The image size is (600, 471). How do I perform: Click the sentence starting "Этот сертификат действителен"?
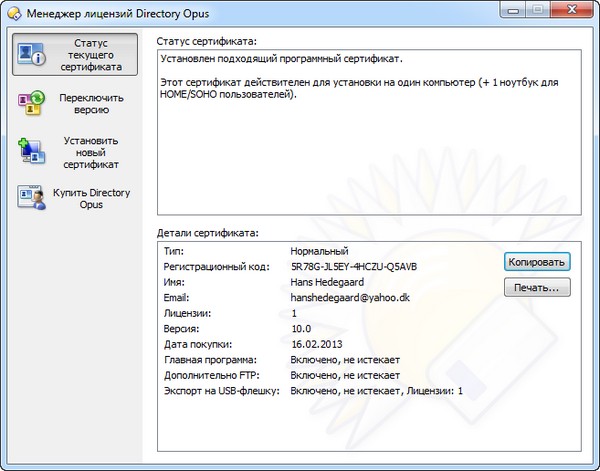(359, 88)
